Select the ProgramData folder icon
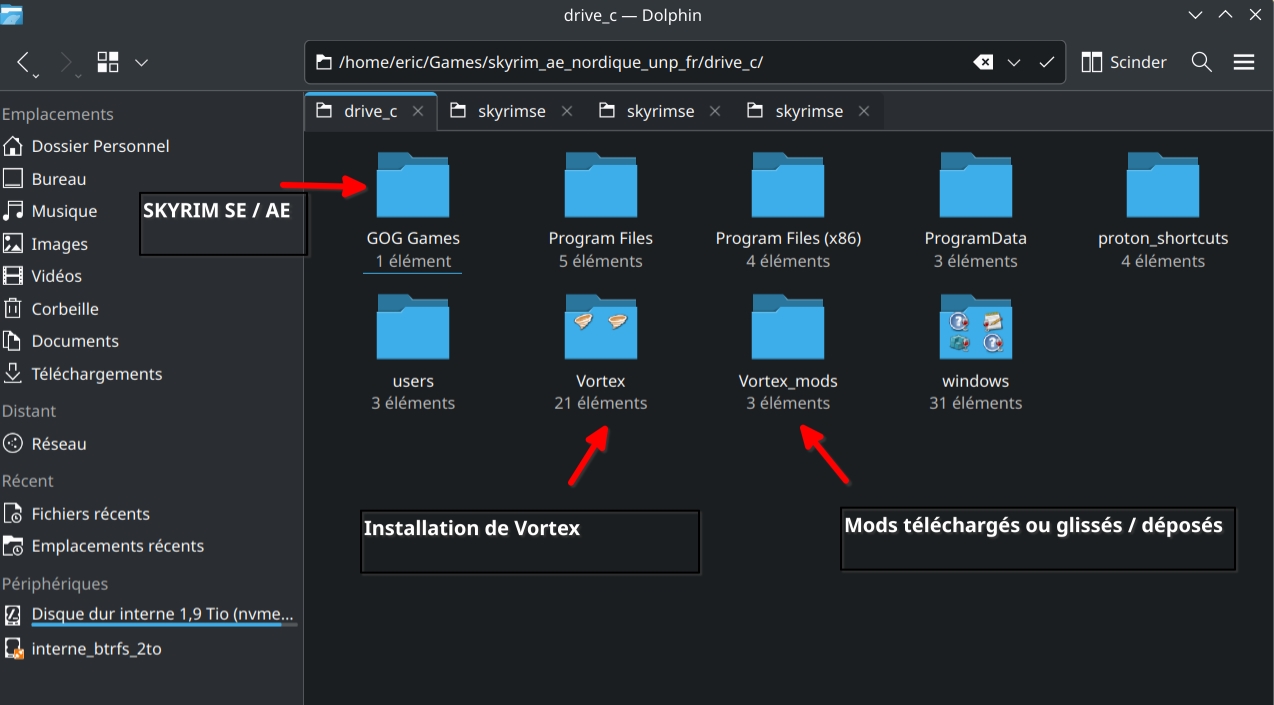Viewport: 1274px width, 705px height. click(x=975, y=185)
